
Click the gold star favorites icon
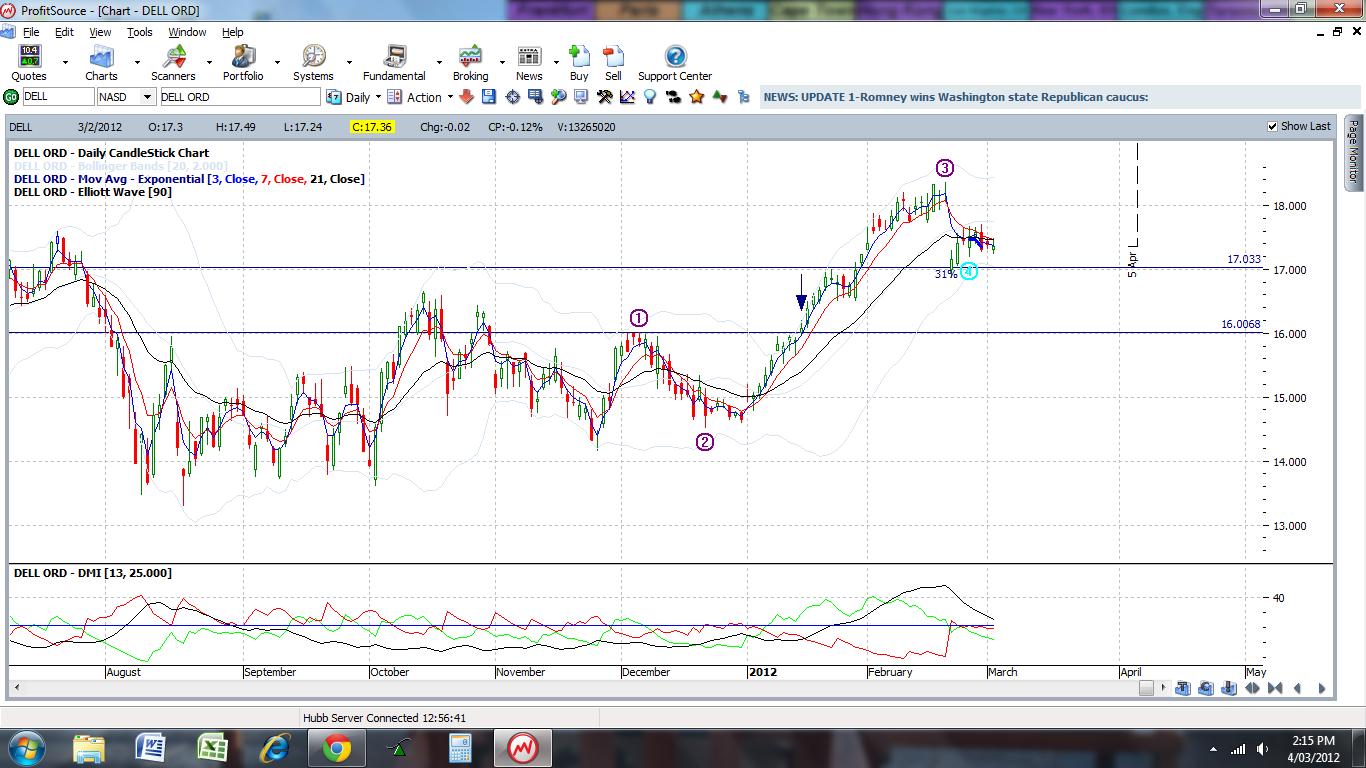[x=696, y=97]
